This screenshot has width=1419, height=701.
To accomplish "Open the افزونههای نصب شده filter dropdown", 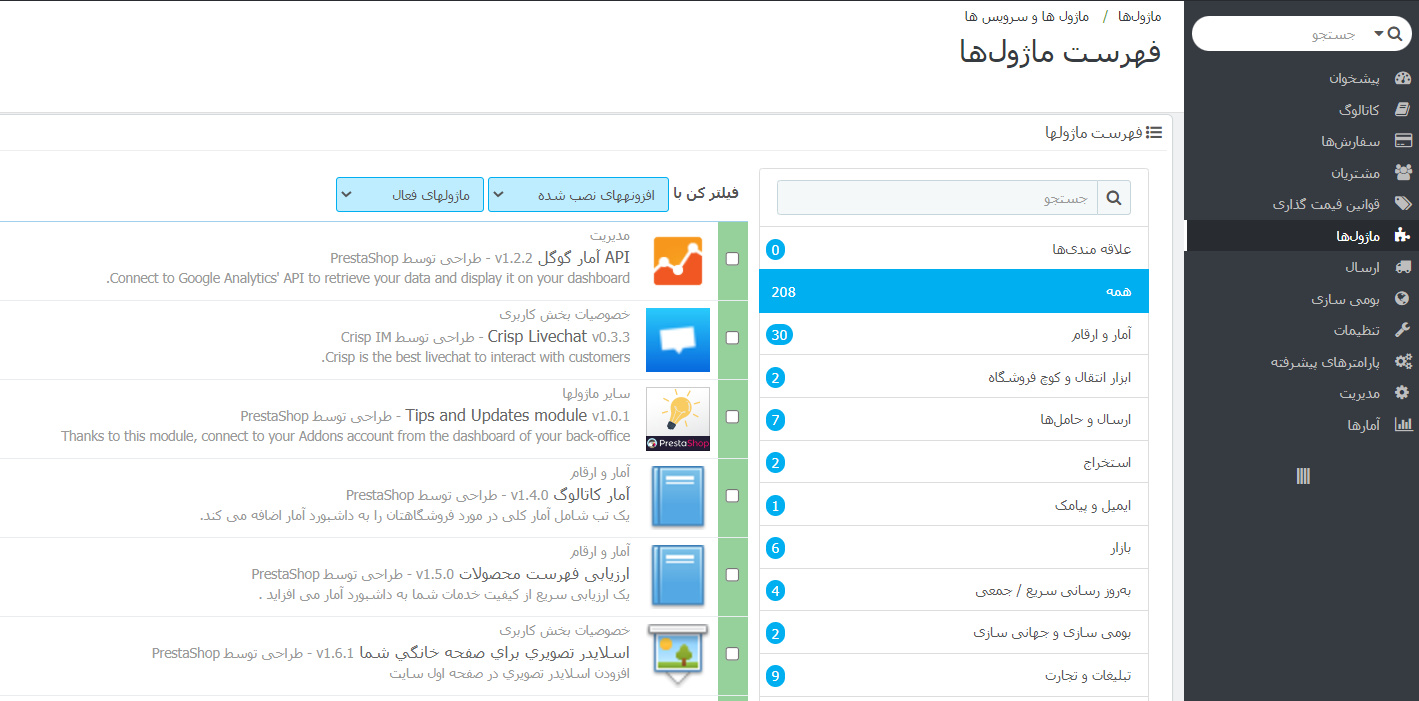I will tap(578, 195).
